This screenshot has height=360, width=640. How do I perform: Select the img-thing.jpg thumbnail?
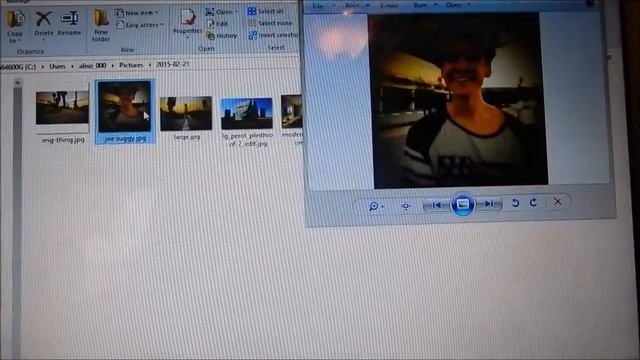click(x=62, y=108)
